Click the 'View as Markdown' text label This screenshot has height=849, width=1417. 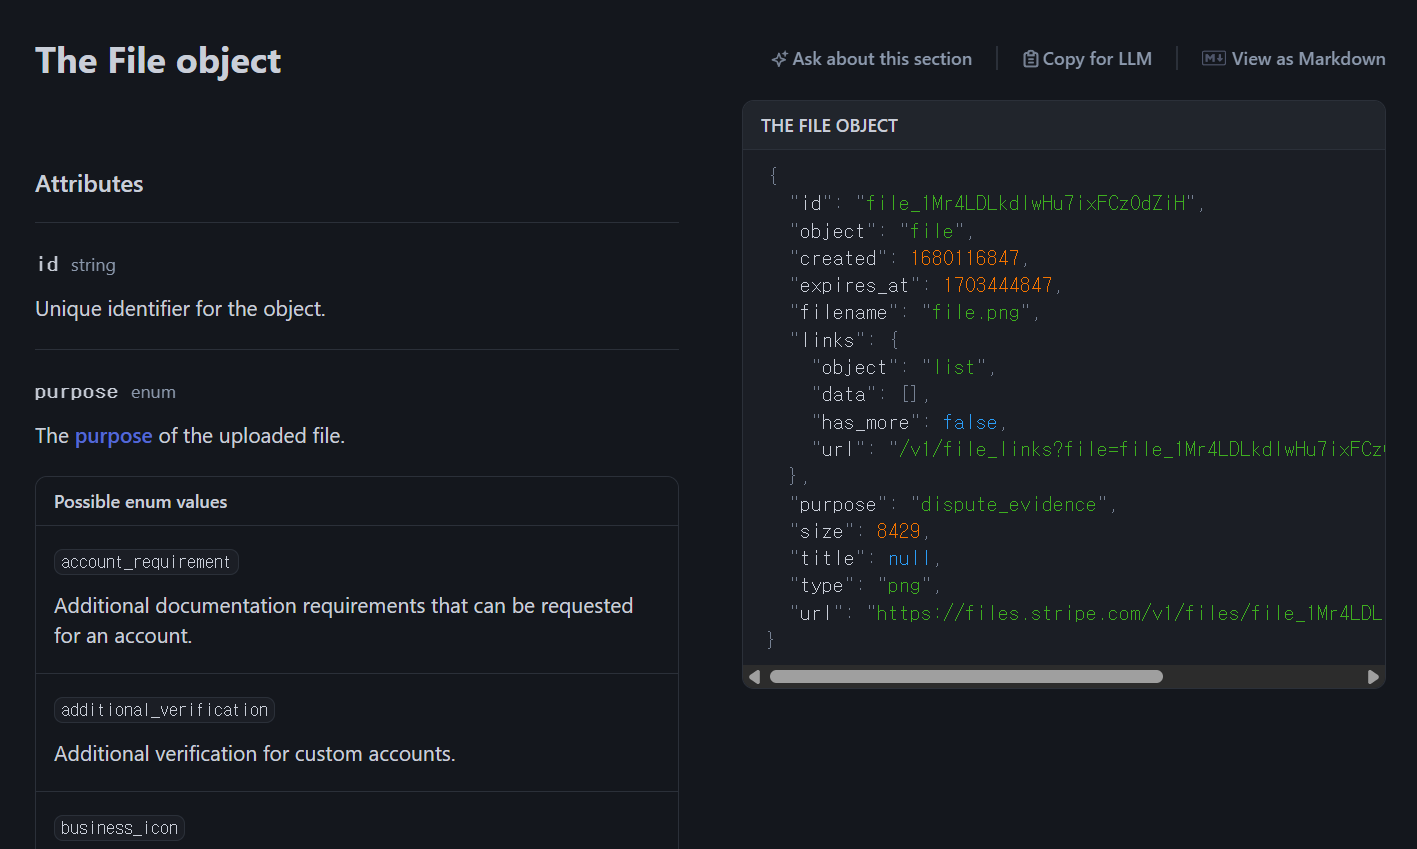click(1308, 59)
